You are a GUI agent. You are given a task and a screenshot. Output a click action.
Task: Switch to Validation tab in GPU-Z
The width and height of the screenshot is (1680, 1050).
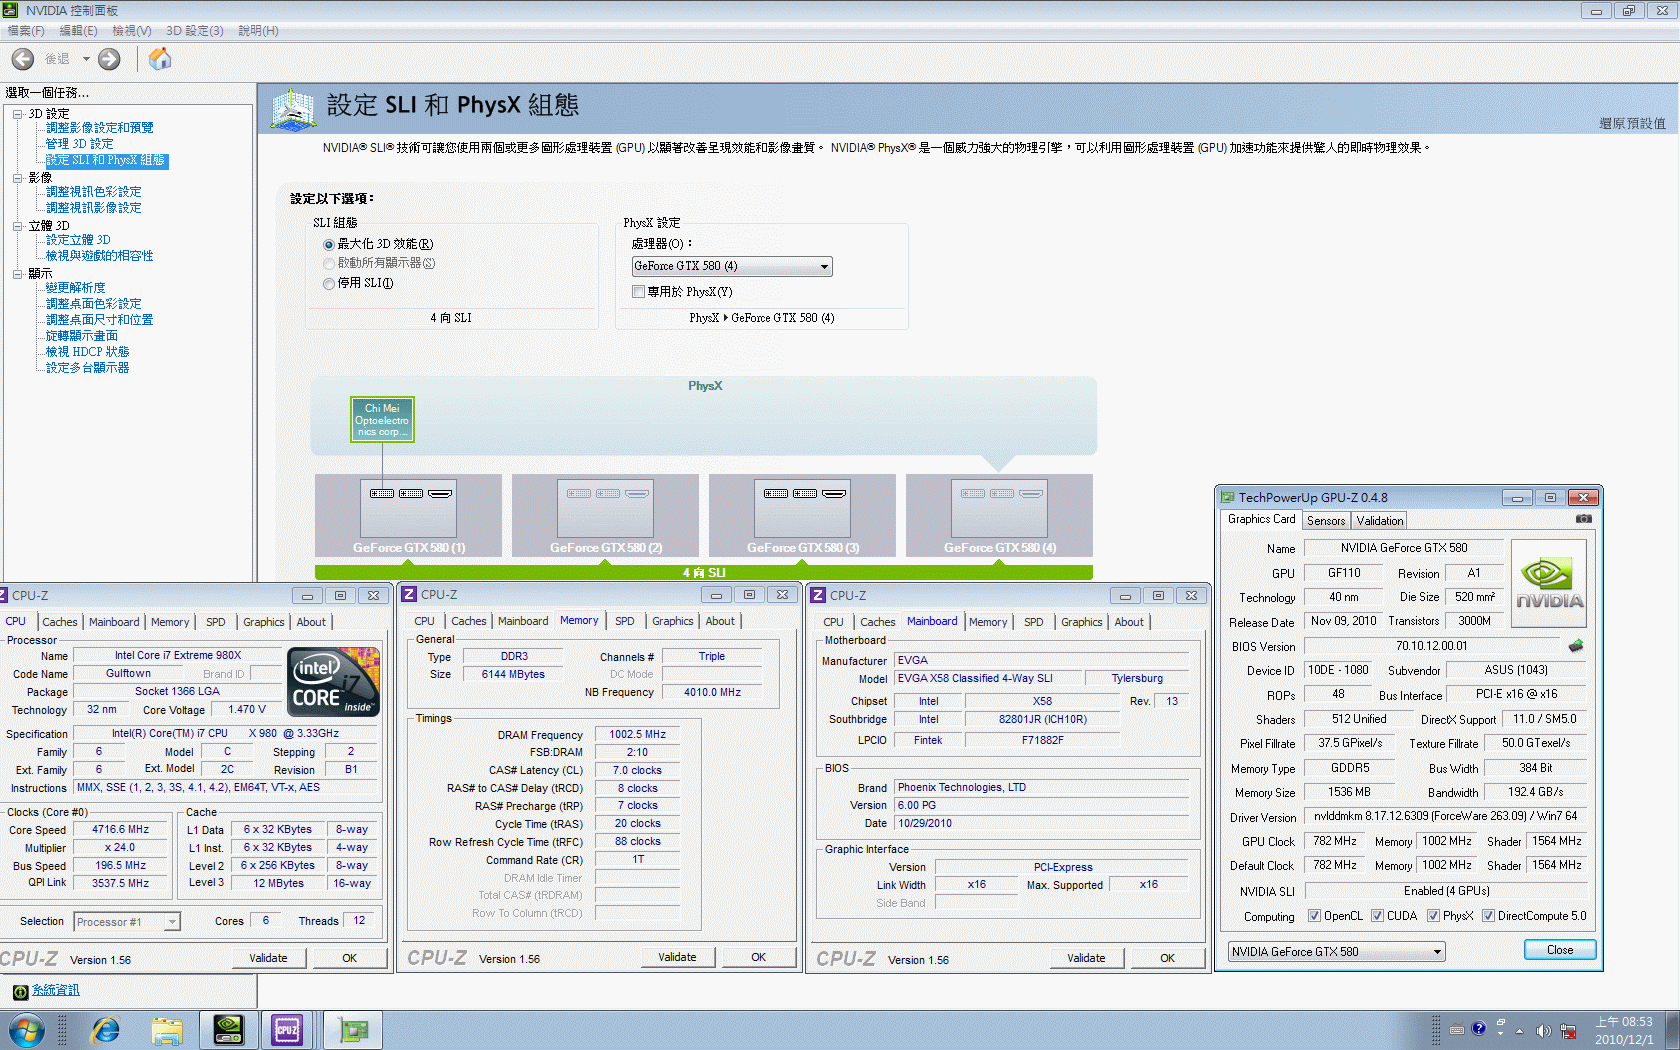click(x=1380, y=521)
